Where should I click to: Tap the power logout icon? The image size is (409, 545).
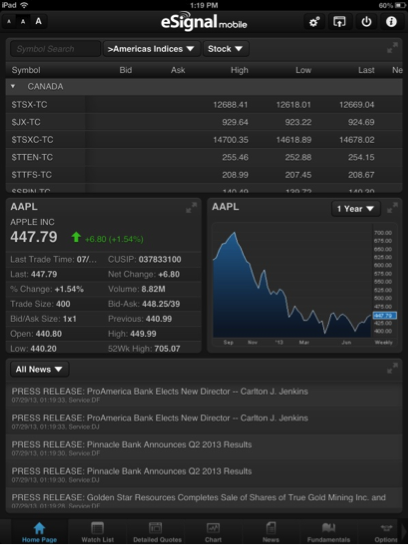point(366,22)
